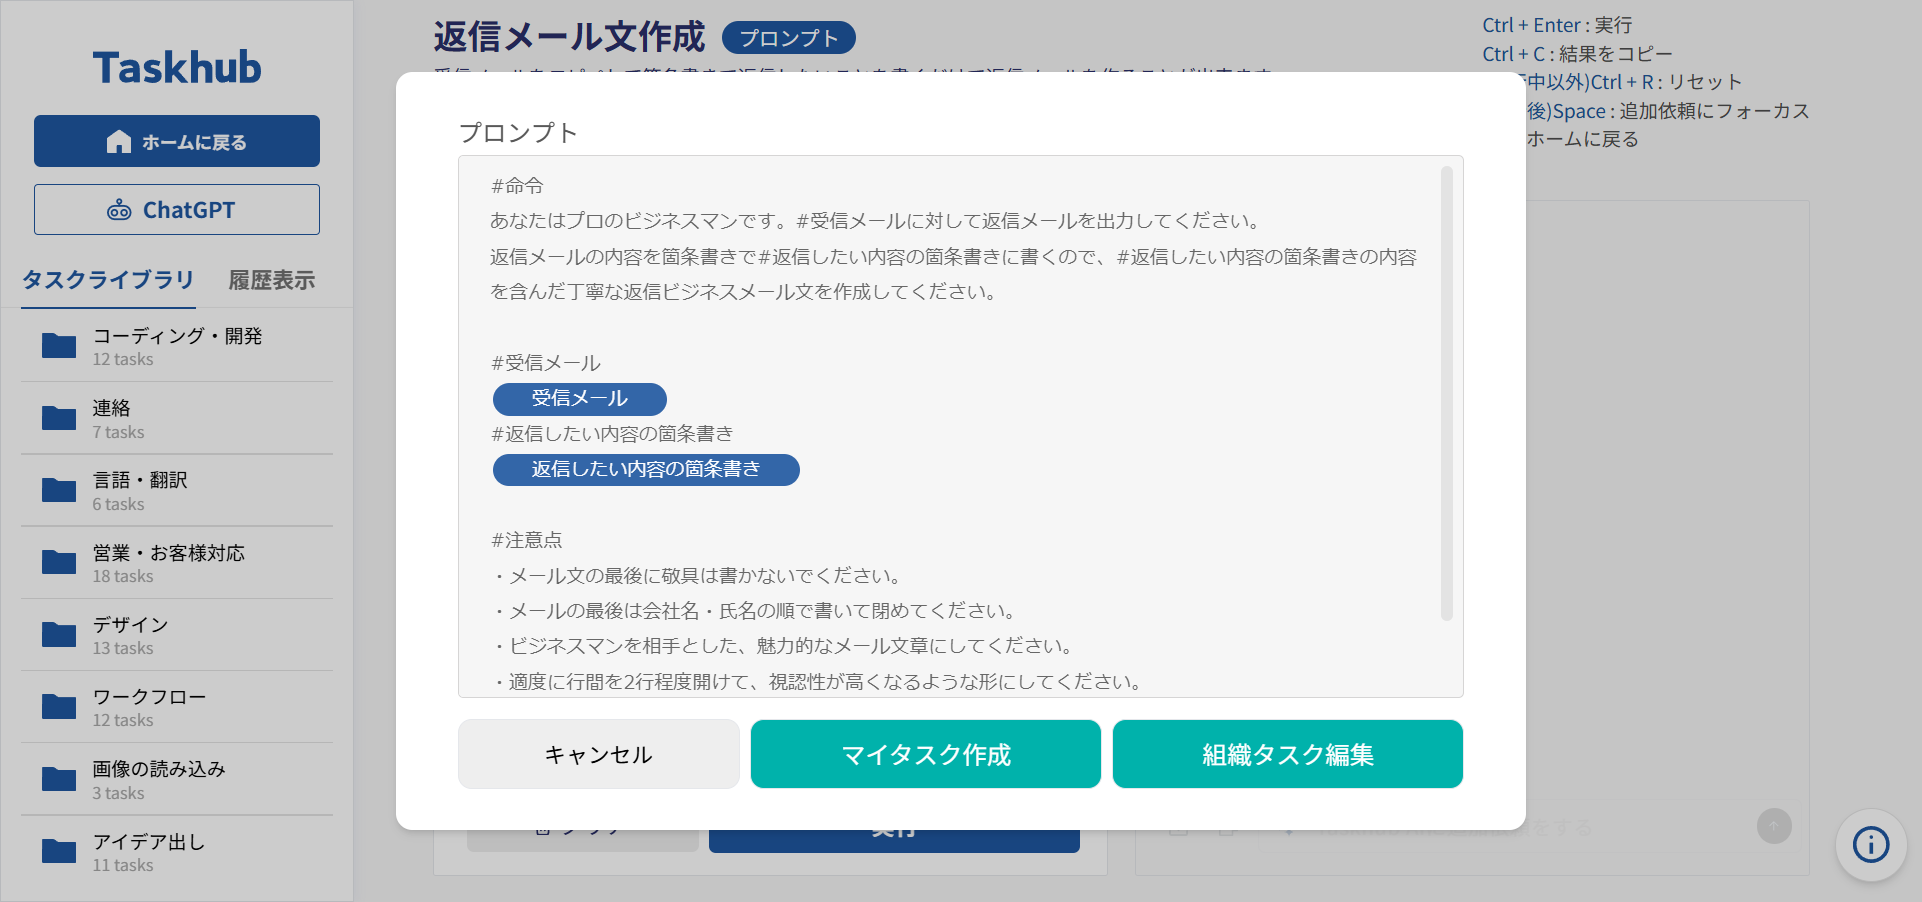Image resolution: width=1922 pixels, height=902 pixels.
Task: Click the プロンプト badge next to the title
Action: tap(789, 37)
